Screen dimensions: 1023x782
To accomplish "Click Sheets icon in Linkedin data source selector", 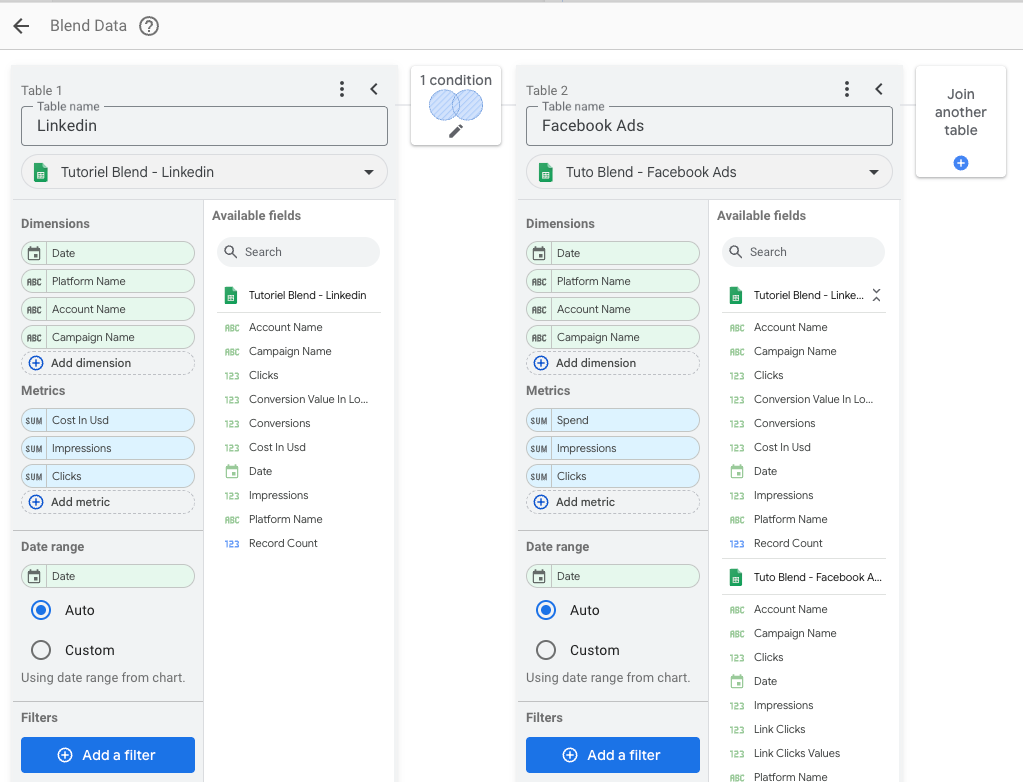I will [x=40, y=173].
